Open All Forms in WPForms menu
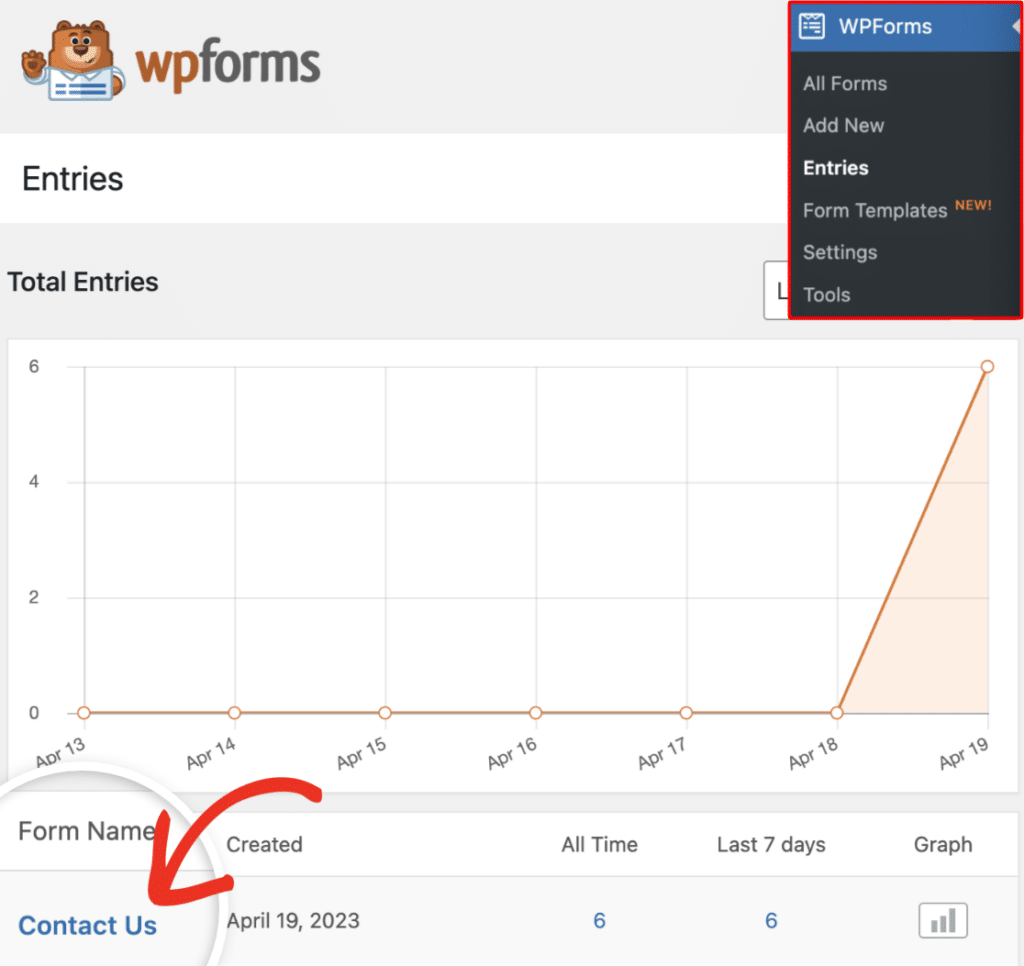The height and width of the screenshot is (966, 1024). pos(845,84)
